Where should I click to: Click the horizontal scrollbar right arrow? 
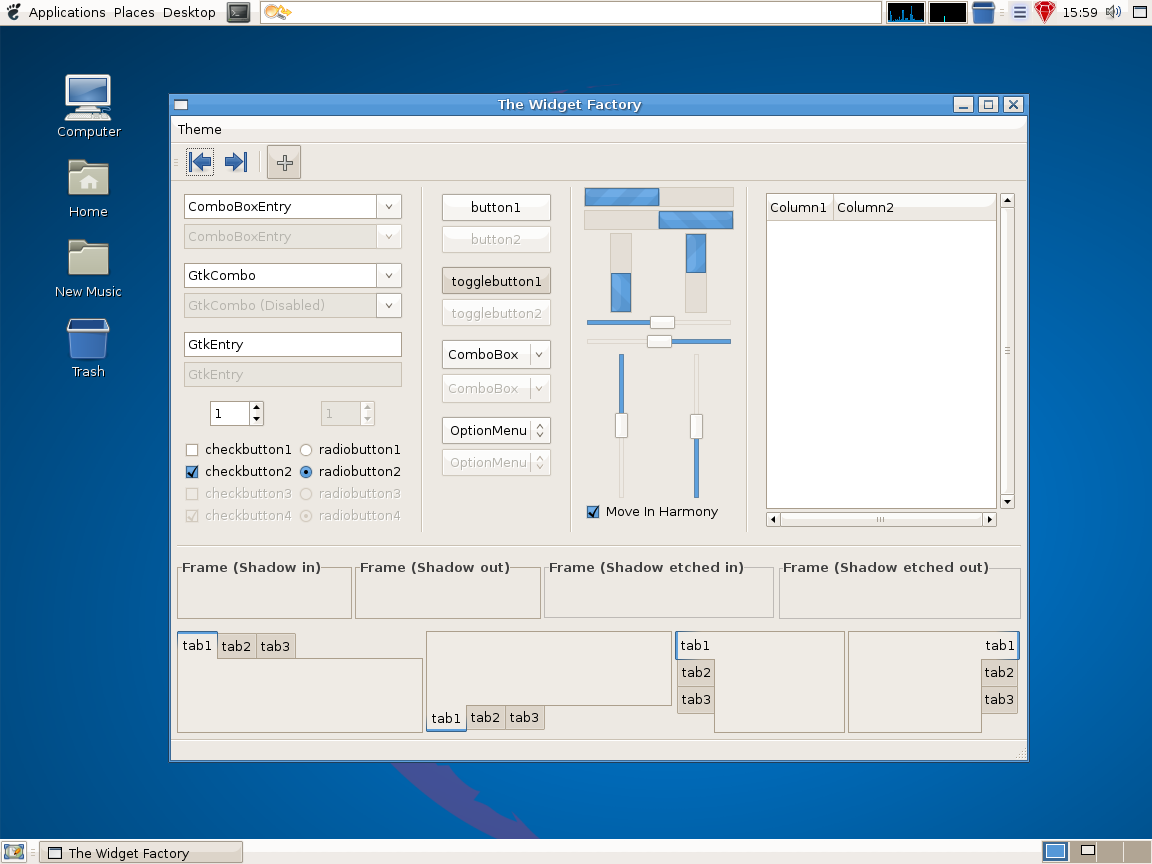tap(990, 519)
